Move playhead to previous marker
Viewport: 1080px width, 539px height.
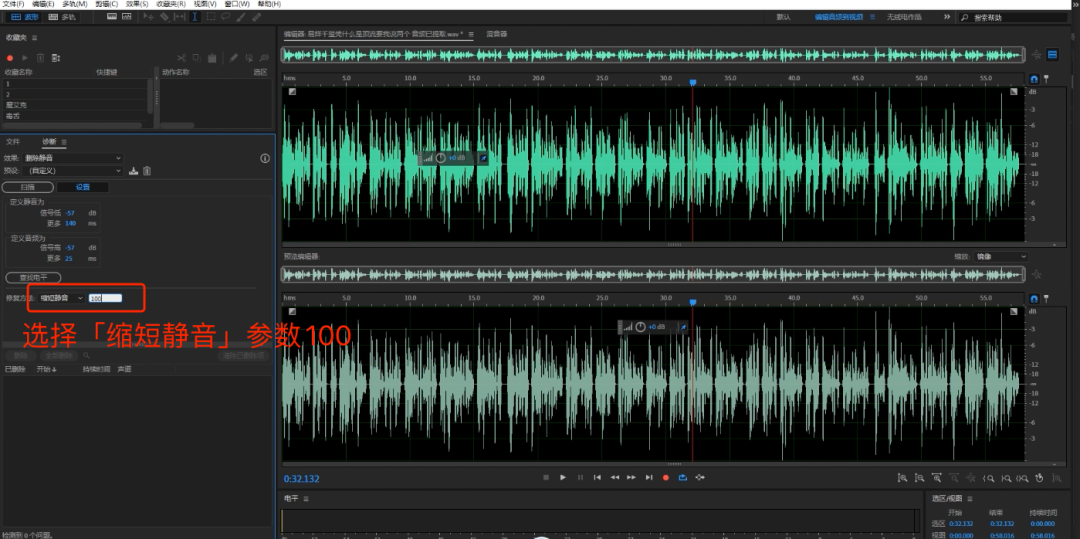point(597,477)
